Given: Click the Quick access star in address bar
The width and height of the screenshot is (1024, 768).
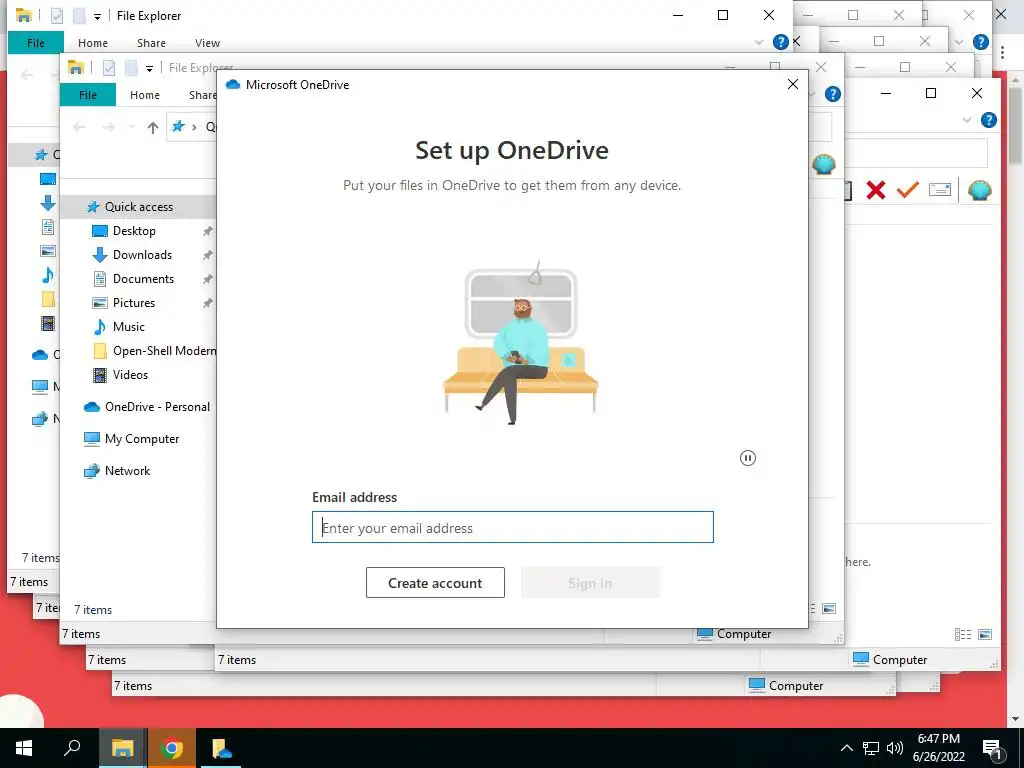Looking at the screenshot, I should click(178, 127).
